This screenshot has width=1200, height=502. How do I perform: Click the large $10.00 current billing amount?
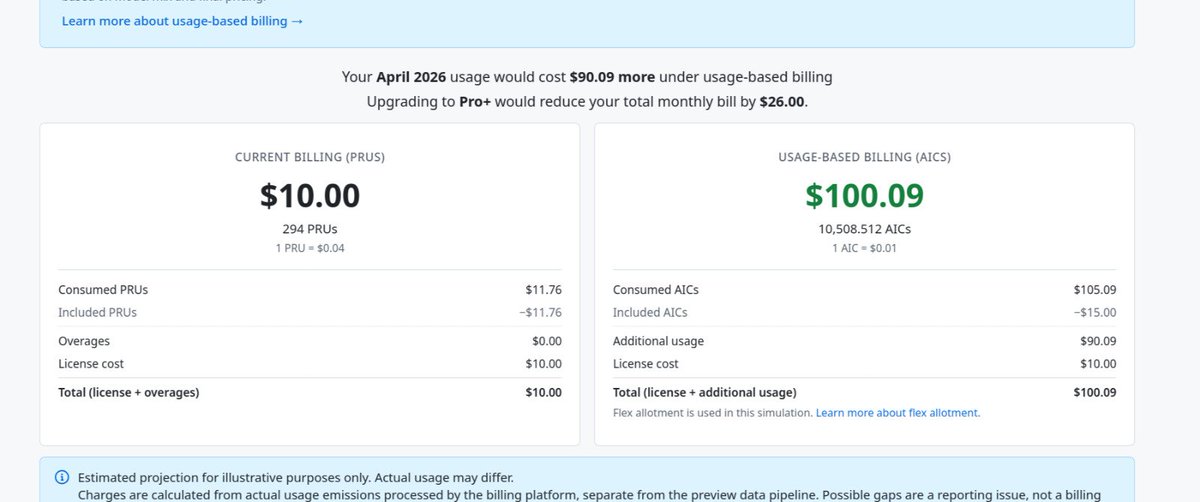(x=310, y=196)
